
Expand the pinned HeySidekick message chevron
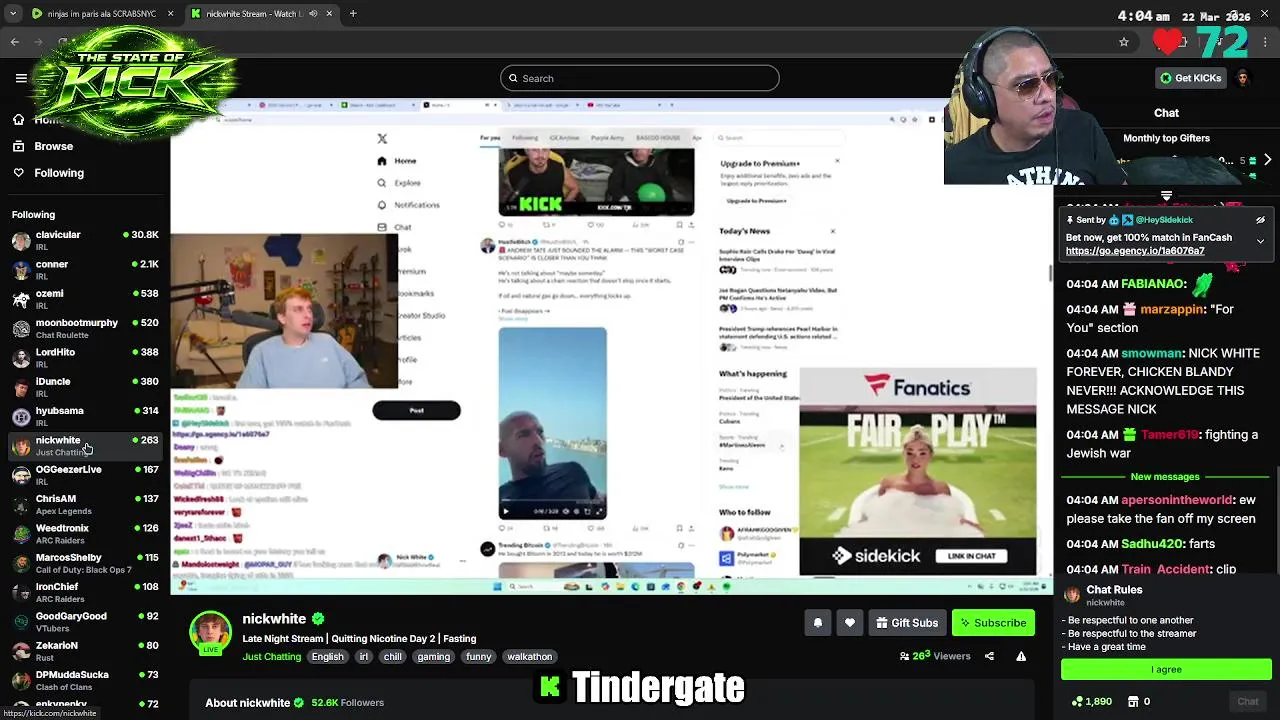[1260, 241]
